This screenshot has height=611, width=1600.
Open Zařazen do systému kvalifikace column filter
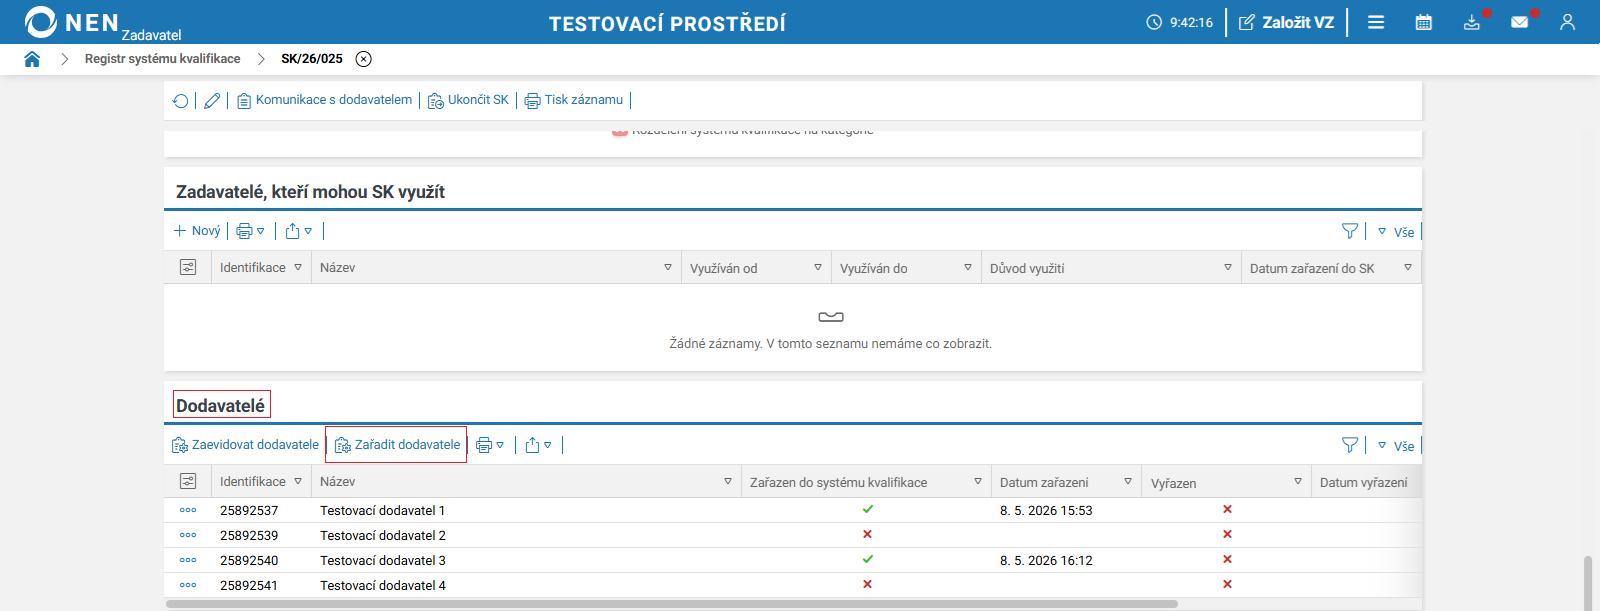click(x=978, y=482)
